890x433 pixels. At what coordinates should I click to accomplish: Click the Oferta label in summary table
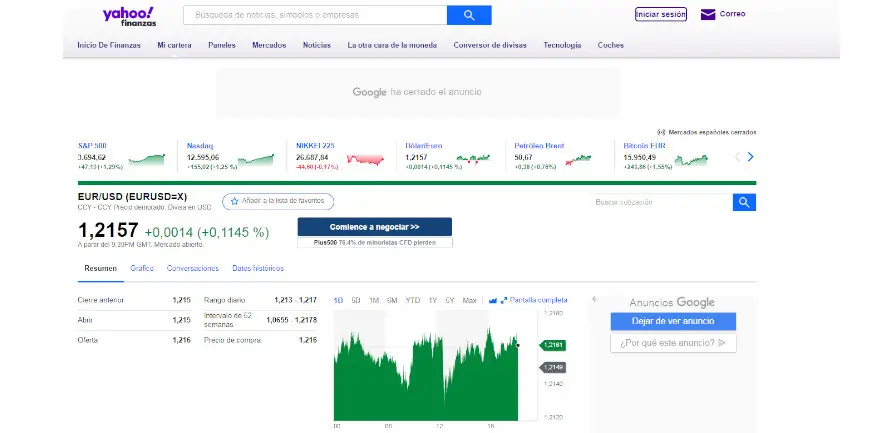(x=87, y=340)
